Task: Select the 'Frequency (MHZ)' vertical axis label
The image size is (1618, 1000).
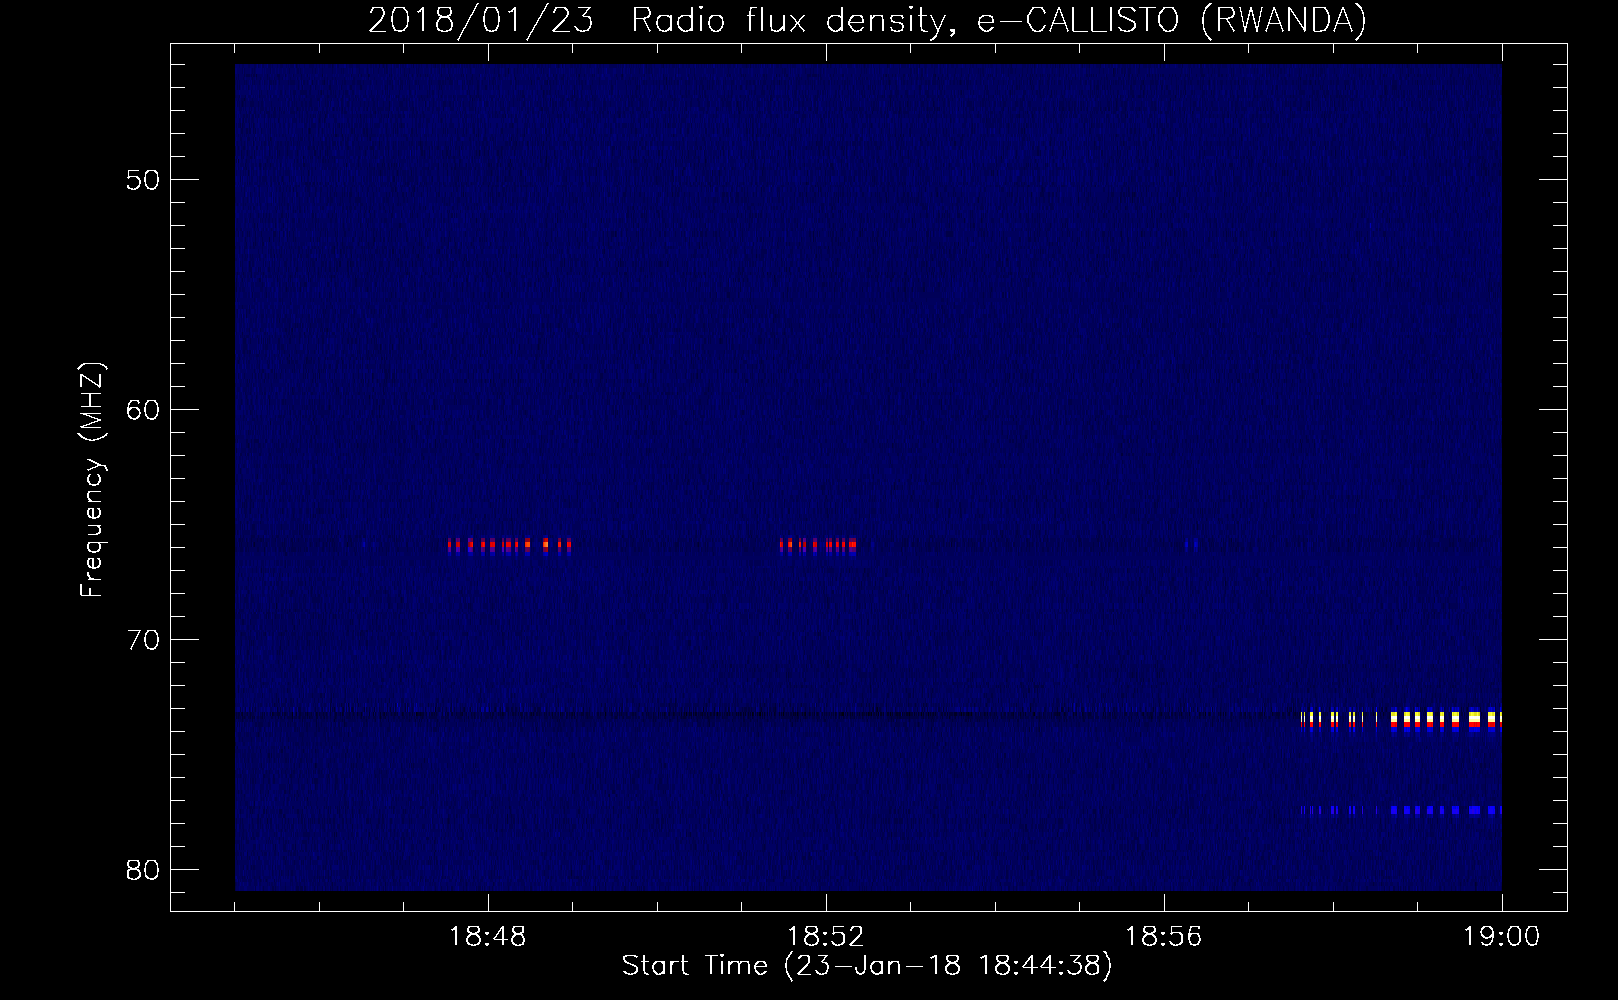Action: tap(92, 480)
